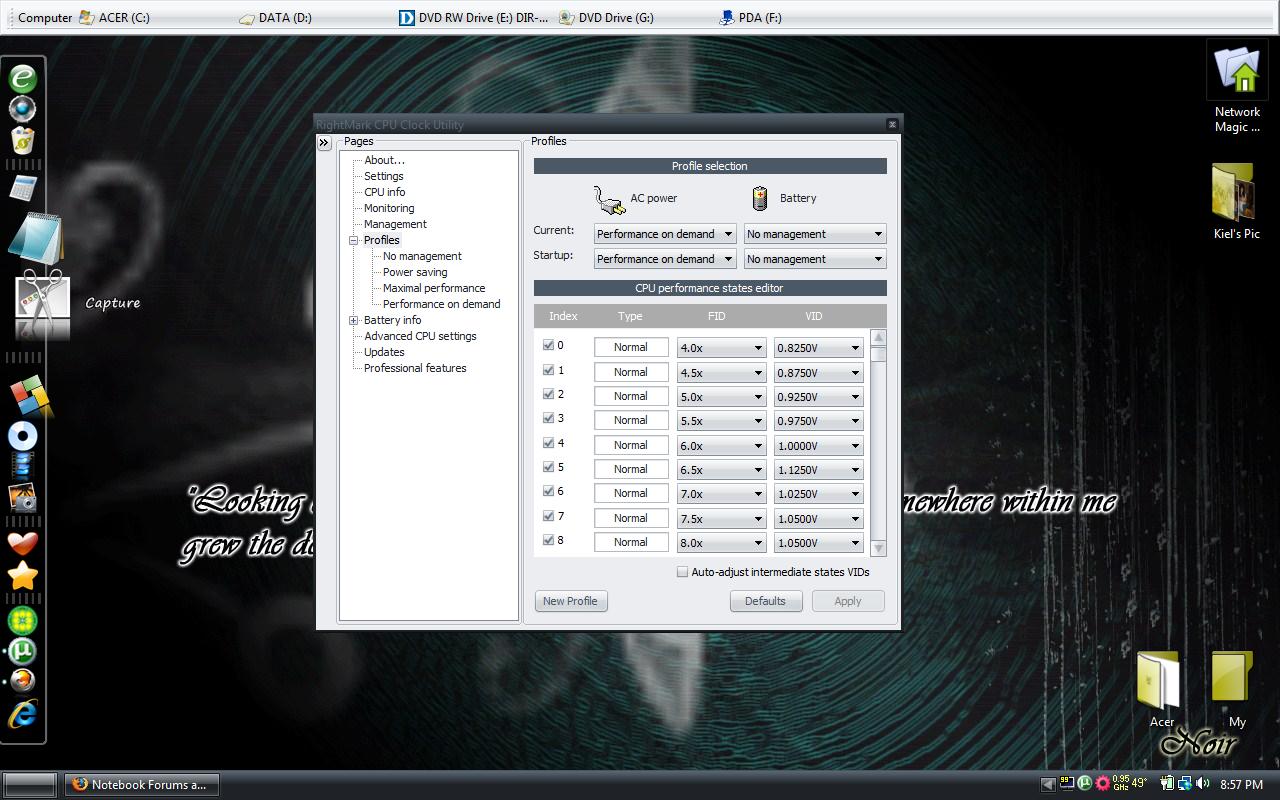Show hidden tray icons arrow
The width and height of the screenshot is (1280, 800).
1047,785
